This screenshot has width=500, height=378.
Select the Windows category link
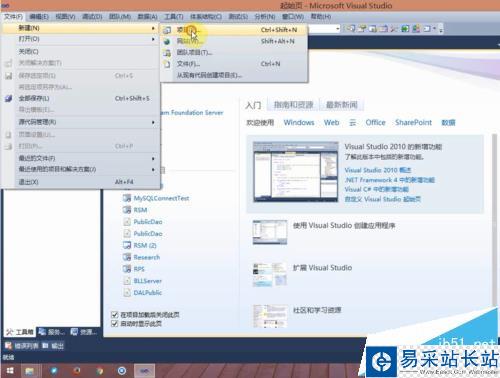coord(299,123)
